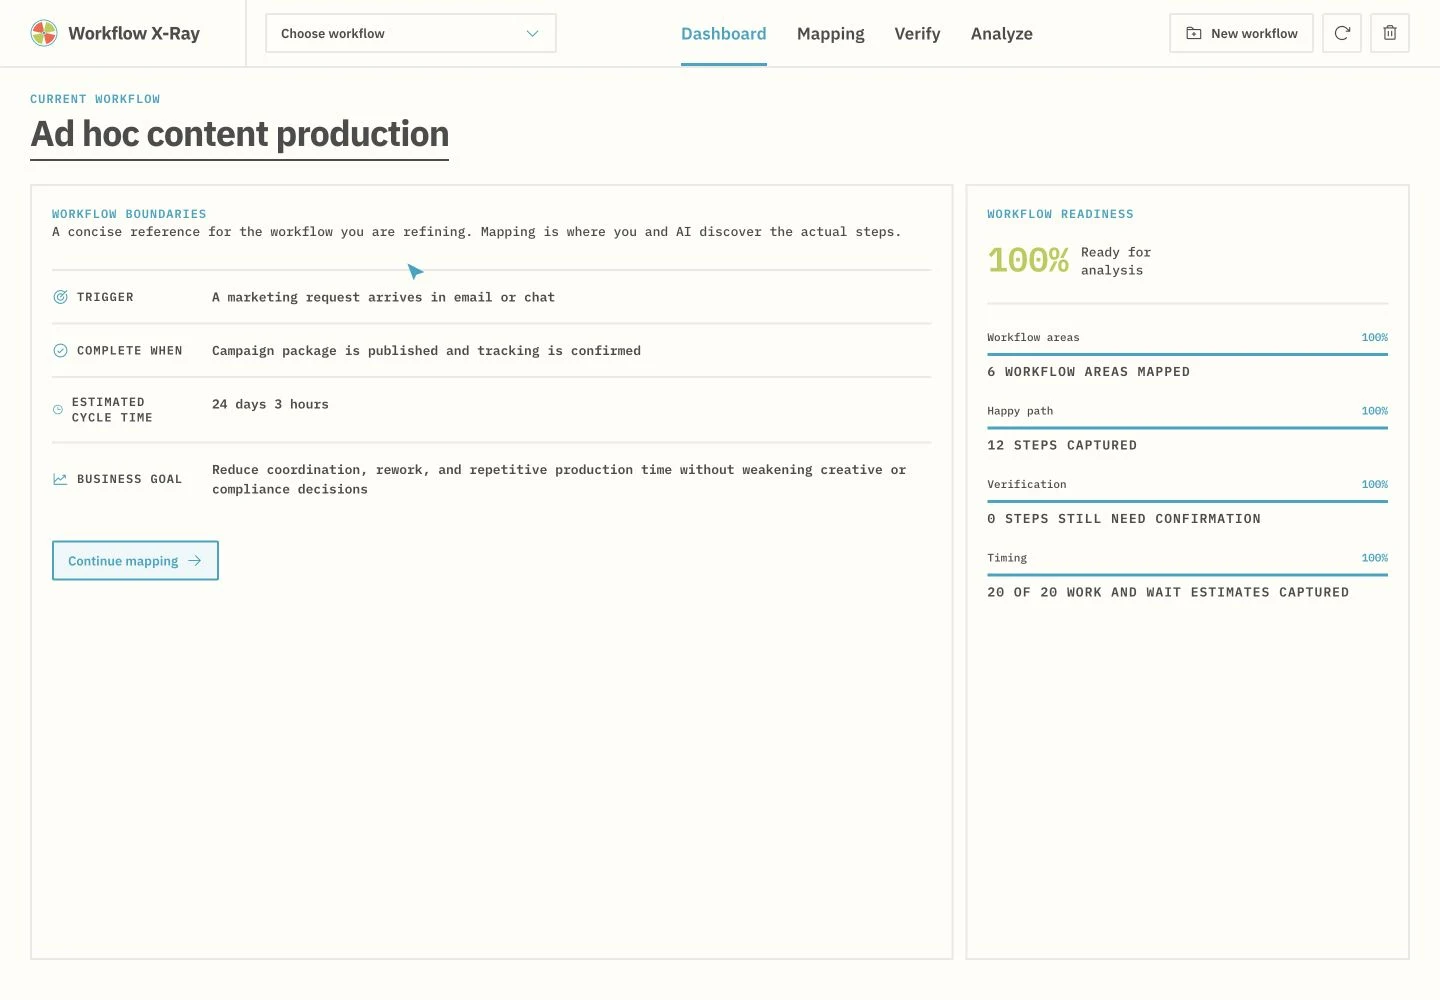Click the Workflow X-Ray app name
The height and width of the screenshot is (1000, 1440).
point(134,33)
